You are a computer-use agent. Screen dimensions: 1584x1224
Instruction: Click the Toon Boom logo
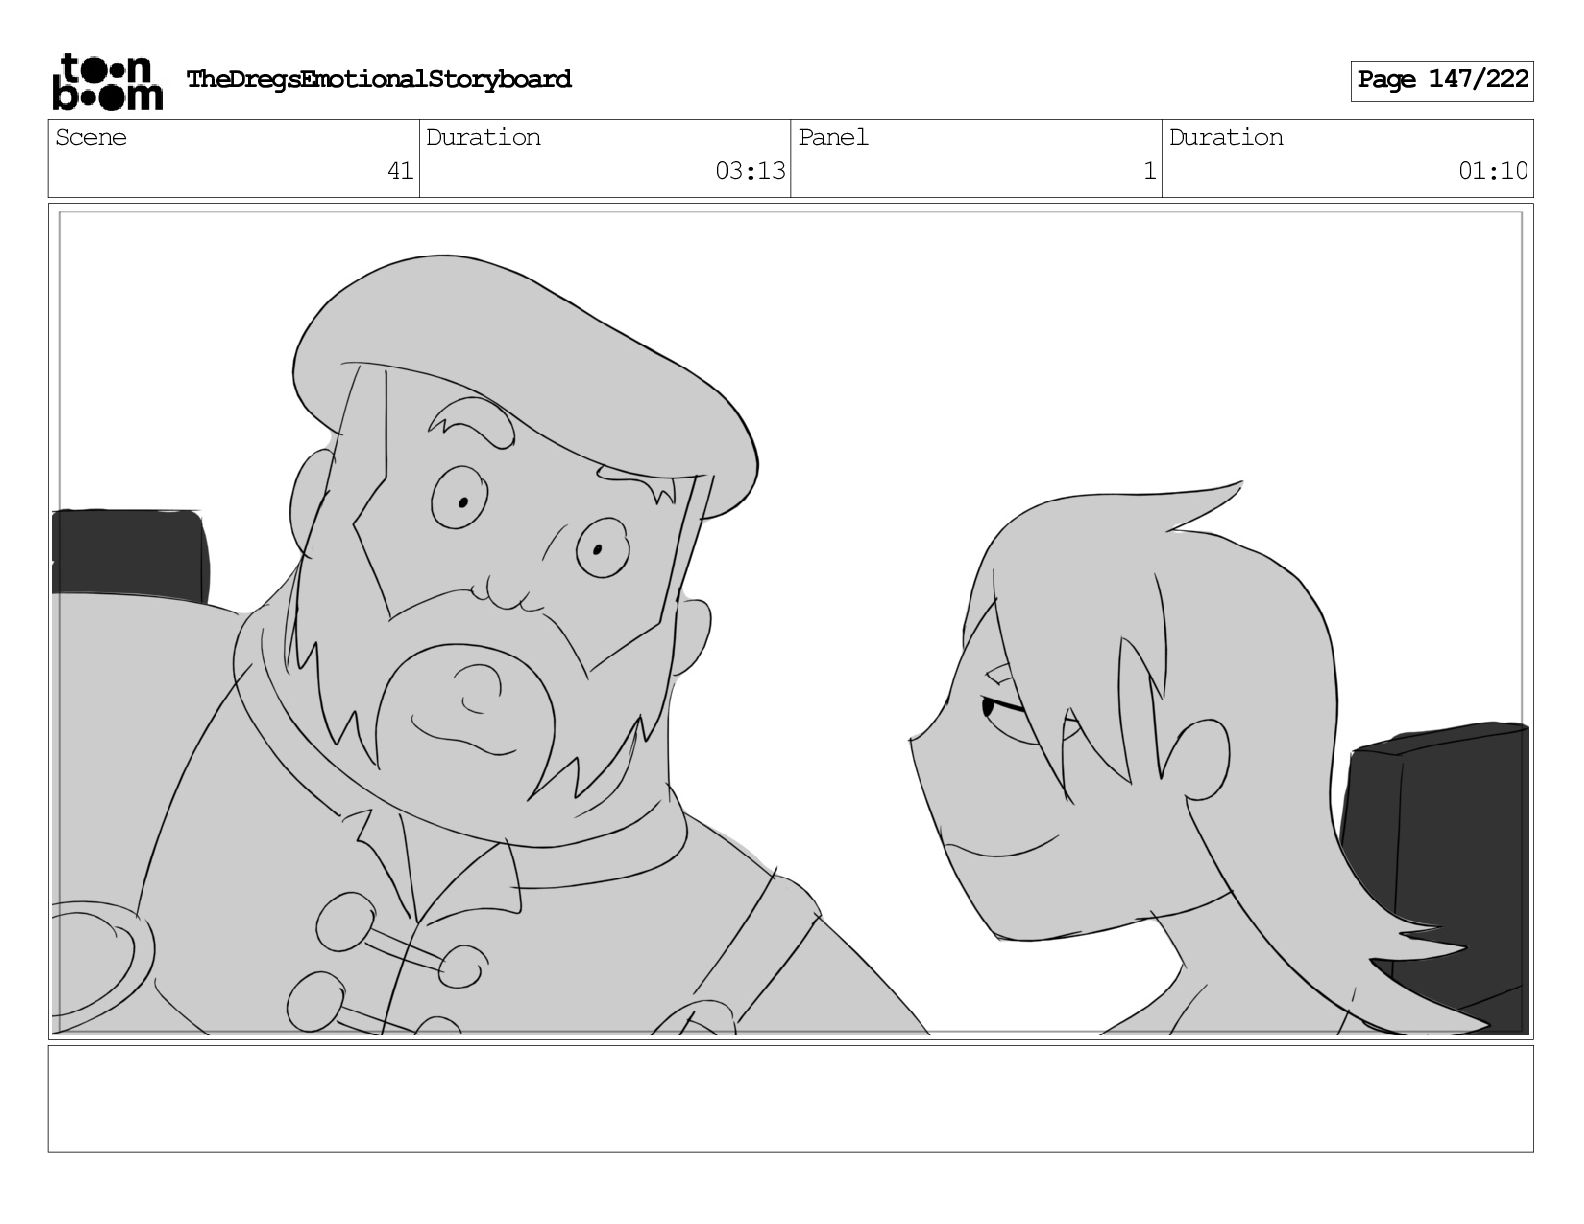[107, 81]
